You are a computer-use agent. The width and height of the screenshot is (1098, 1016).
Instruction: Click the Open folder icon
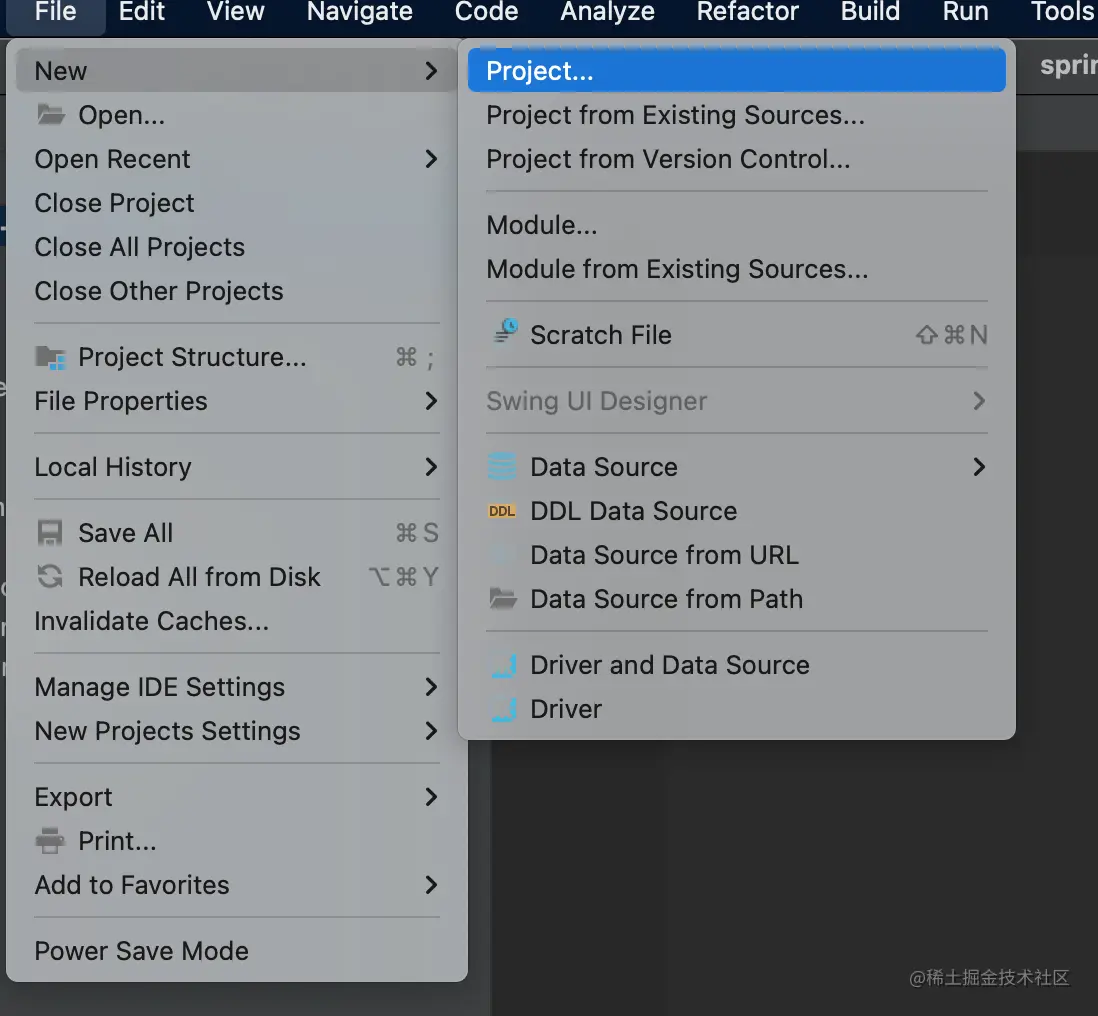coord(51,115)
